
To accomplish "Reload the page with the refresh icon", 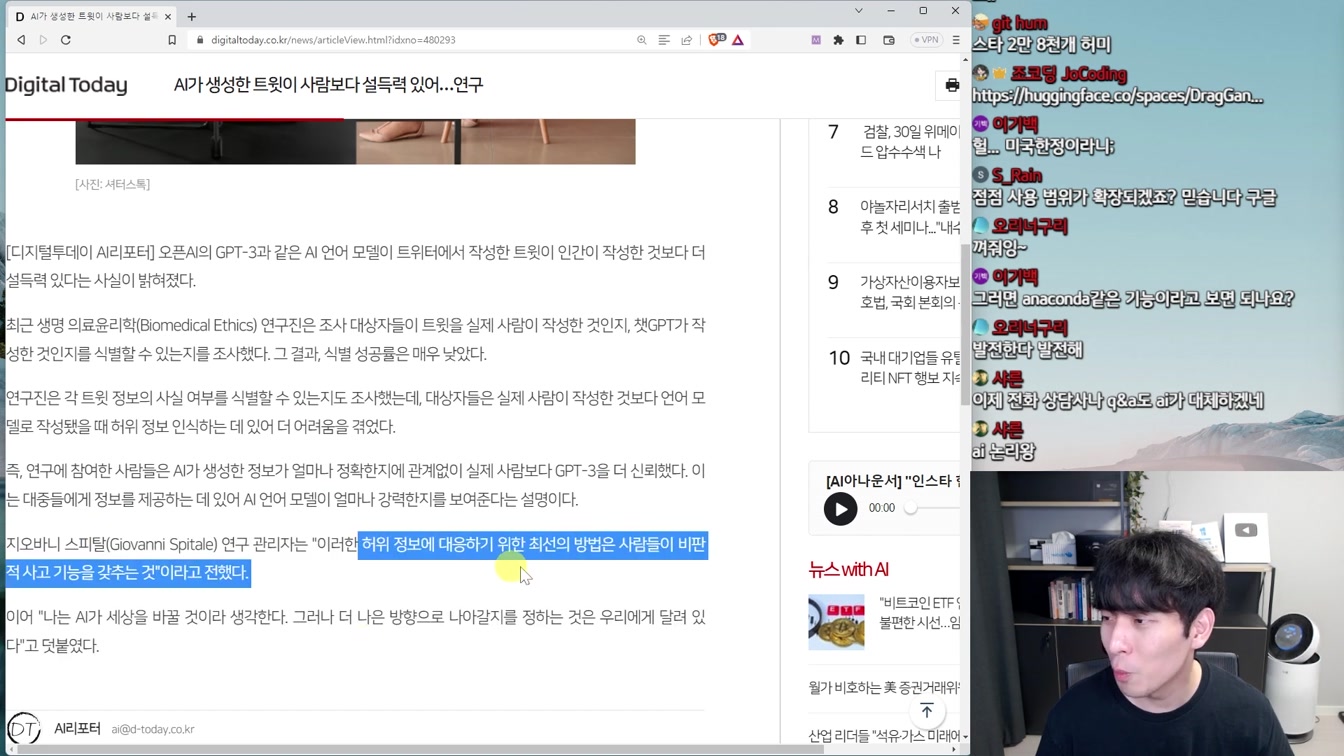I will point(66,40).
